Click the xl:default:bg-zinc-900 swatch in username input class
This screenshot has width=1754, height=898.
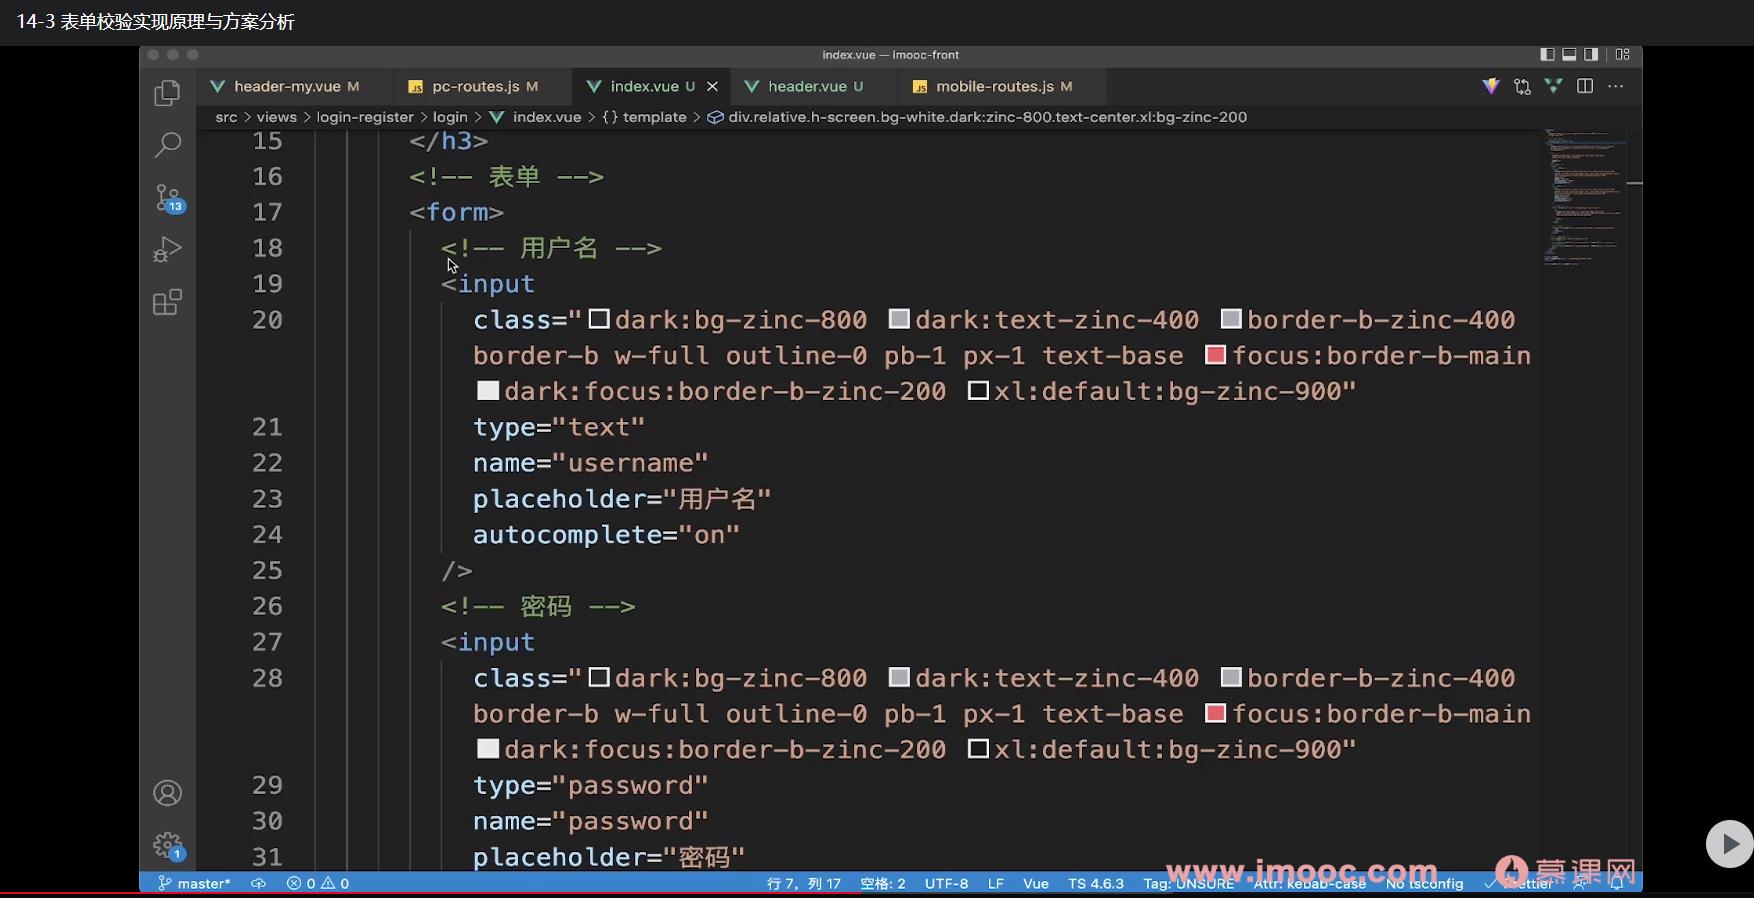978,390
